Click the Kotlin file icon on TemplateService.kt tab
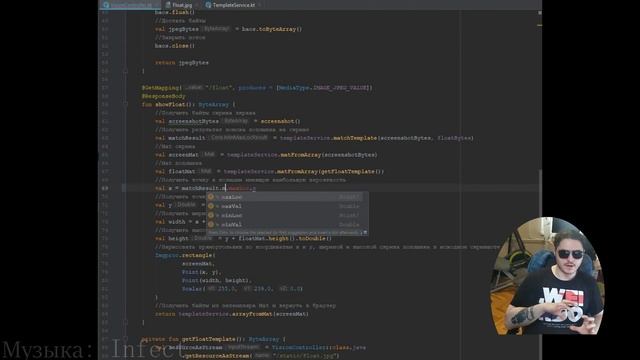The width and height of the screenshot is (640, 360). coord(208,5)
